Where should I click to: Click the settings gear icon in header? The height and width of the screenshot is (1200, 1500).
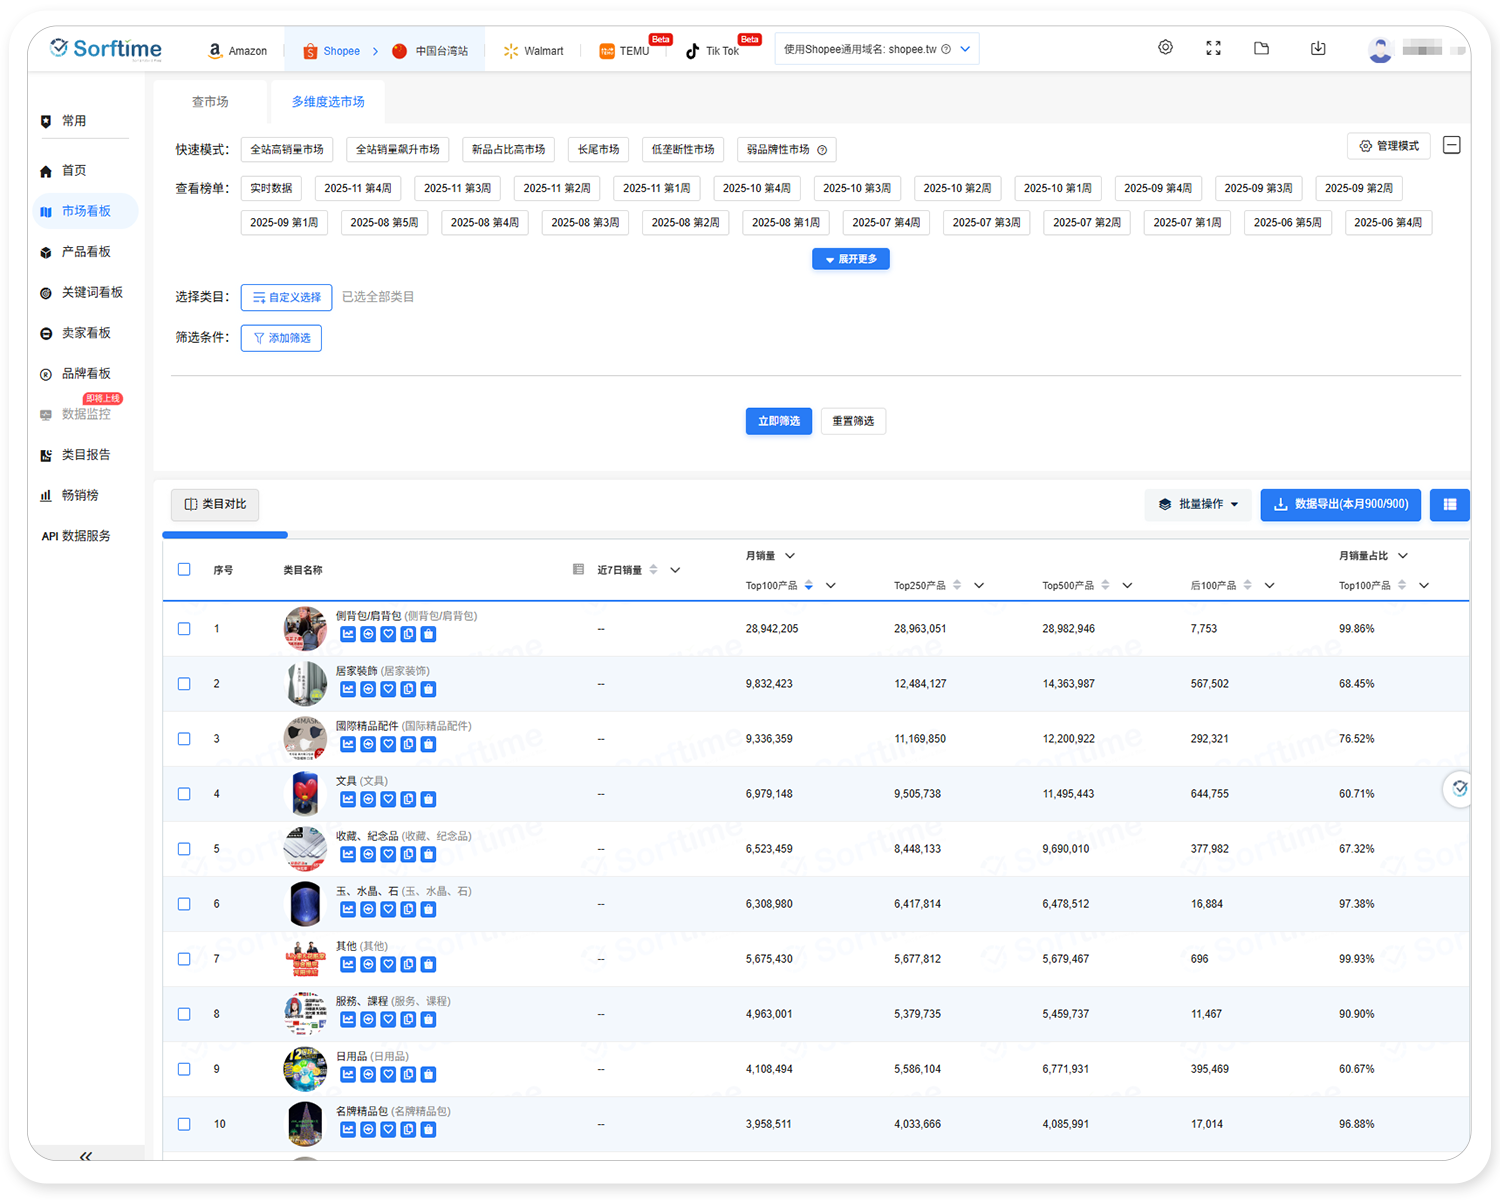(x=1165, y=48)
